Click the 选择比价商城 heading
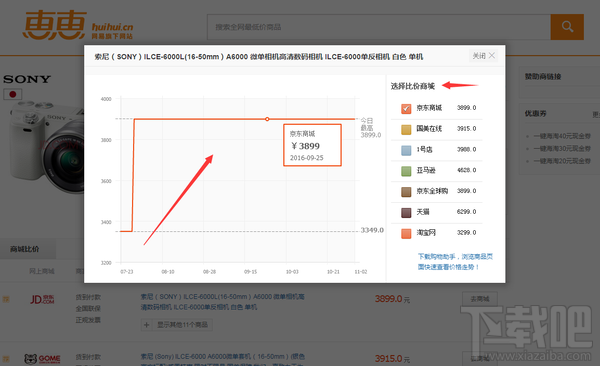 (412, 86)
